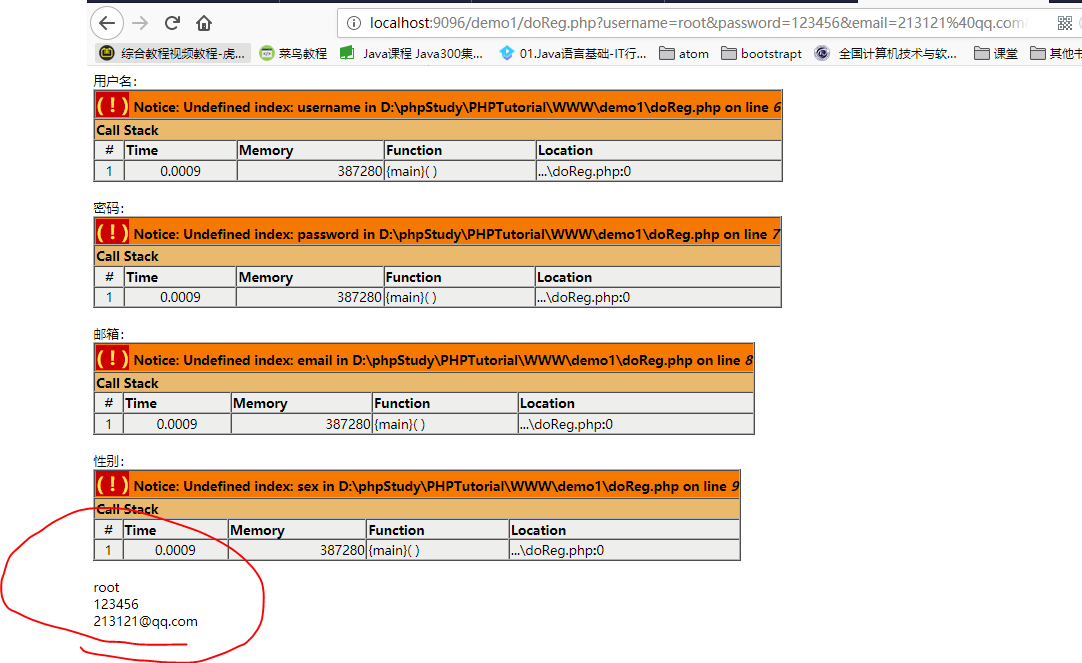1082x663 pixels.
Task: Open the bootstrapt bookmark folder
Action: pyautogui.click(x=761, y=53)
